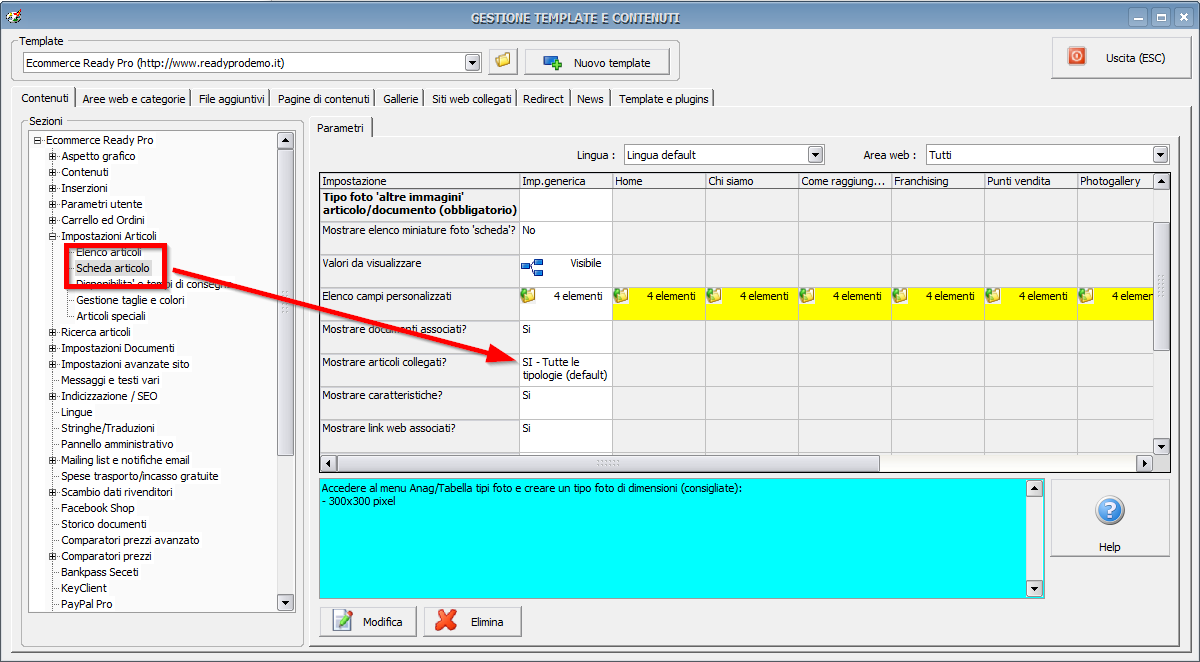Select Elenco articoli in the tree
1200x662 pixels.
(109, 252)
